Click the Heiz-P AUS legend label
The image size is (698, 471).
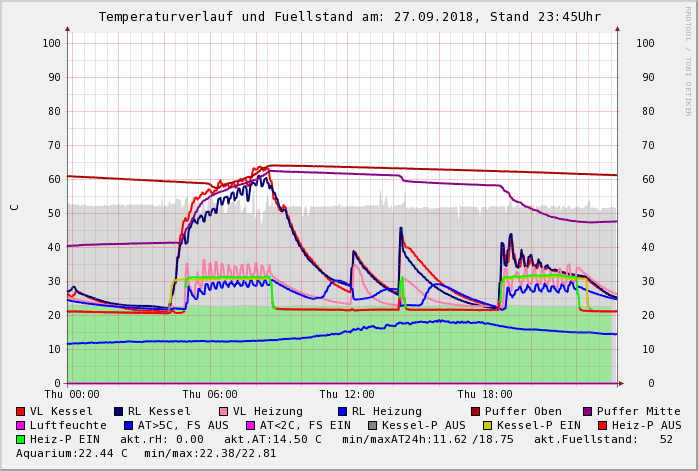tap(646, 425)
